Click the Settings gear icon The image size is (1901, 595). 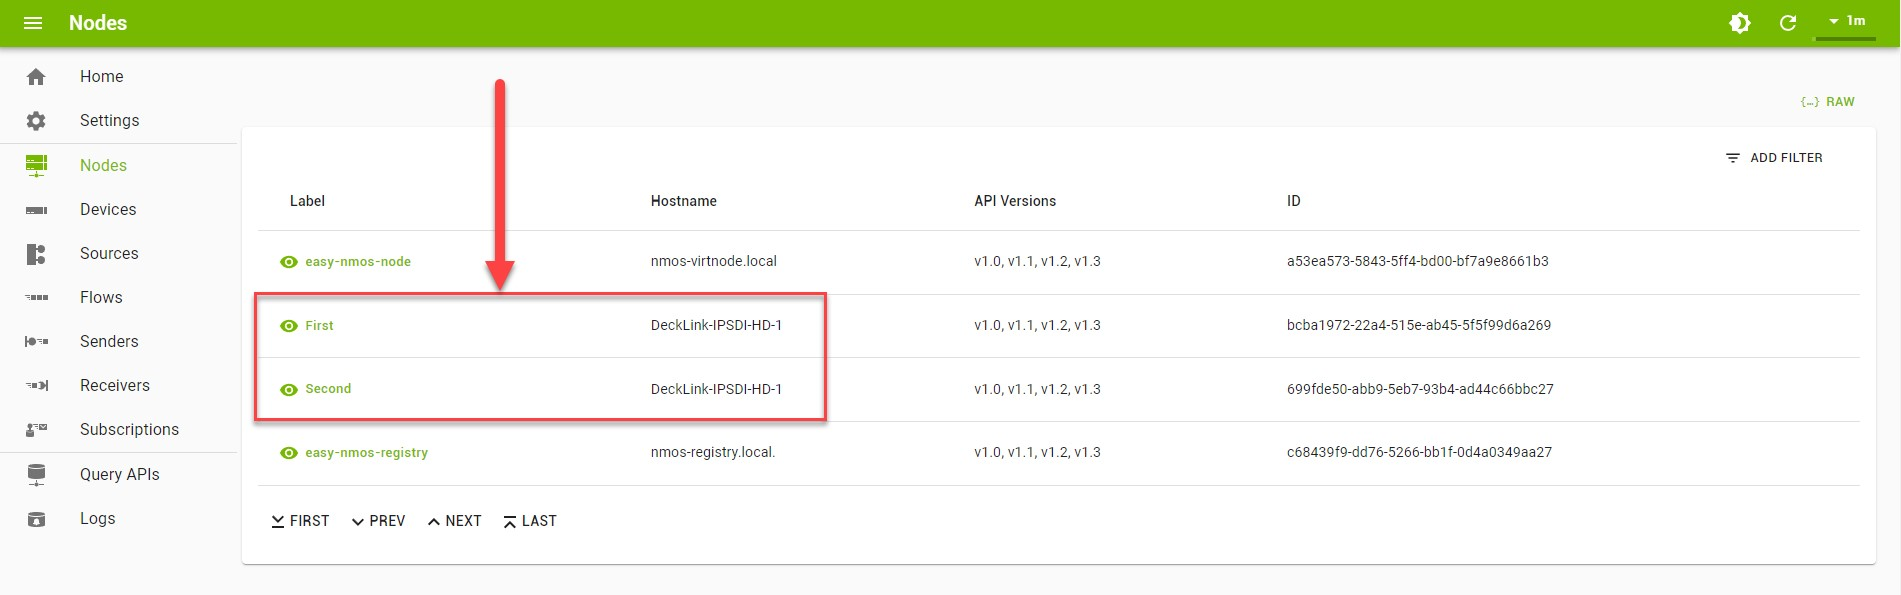pos(36,121)
